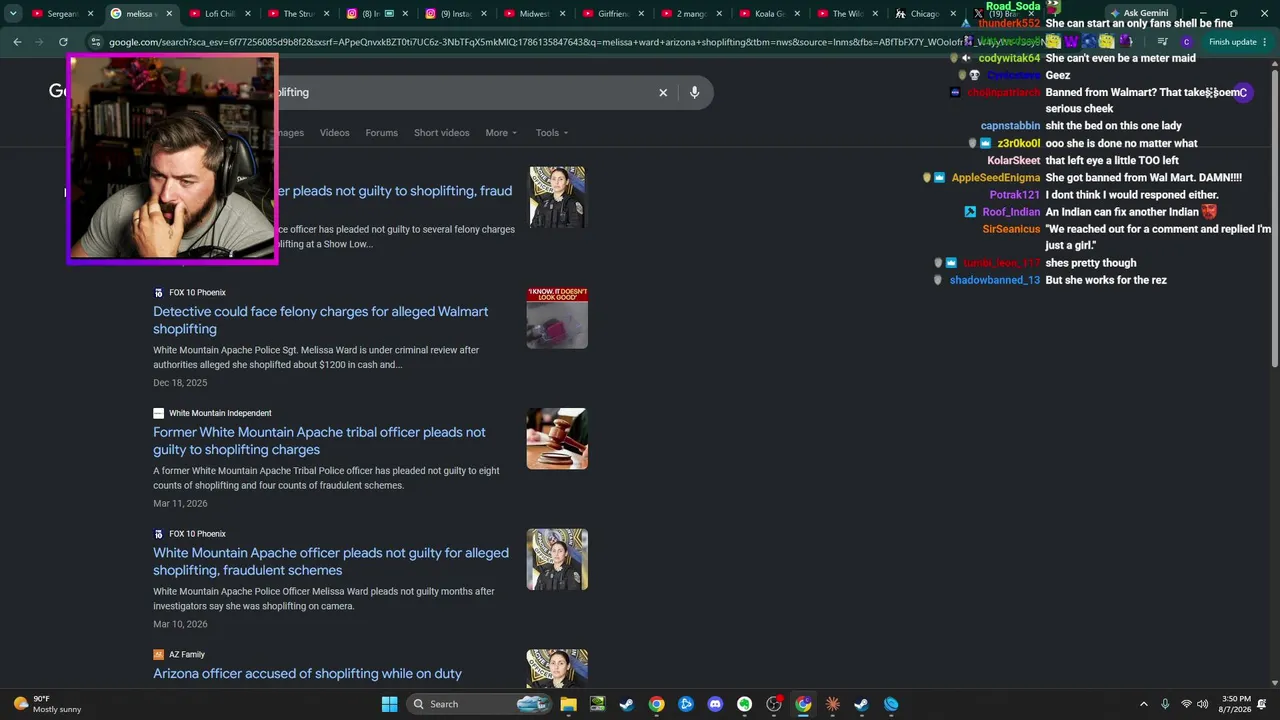1280x720 pixels.
Task: Open the volume speaker tray icon
Action: (x=1203, y=704)
